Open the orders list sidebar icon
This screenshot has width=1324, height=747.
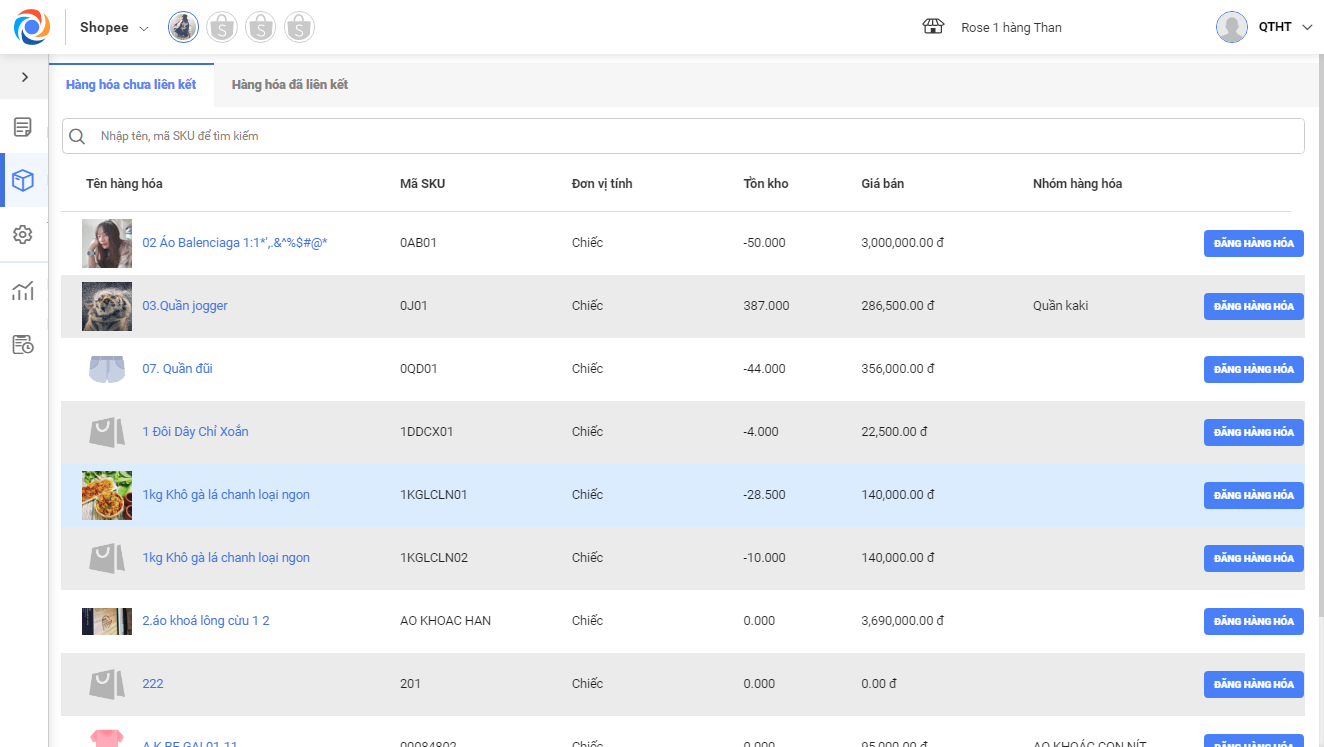(x=23, y=127)
